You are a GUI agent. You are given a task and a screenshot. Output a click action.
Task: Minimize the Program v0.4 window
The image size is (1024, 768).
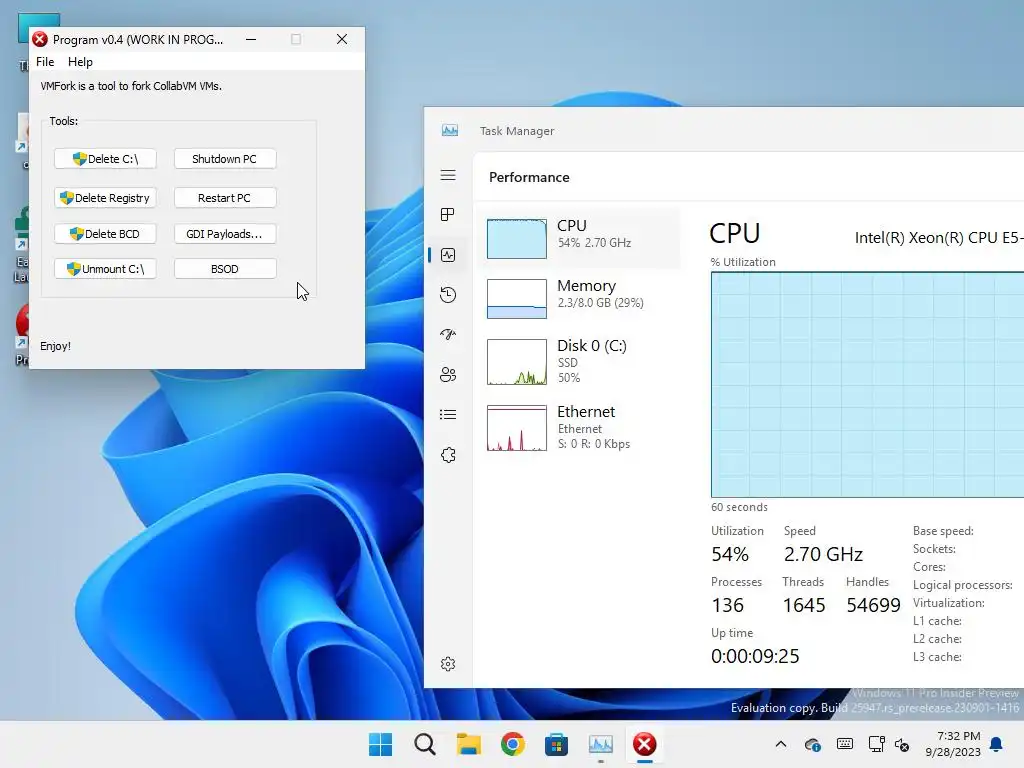251,39
